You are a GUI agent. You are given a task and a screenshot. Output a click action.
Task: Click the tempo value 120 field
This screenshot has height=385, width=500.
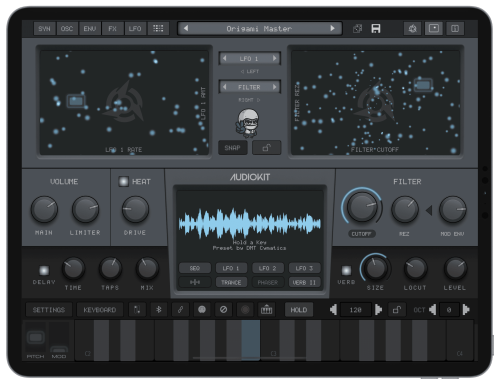click(356, 310)
